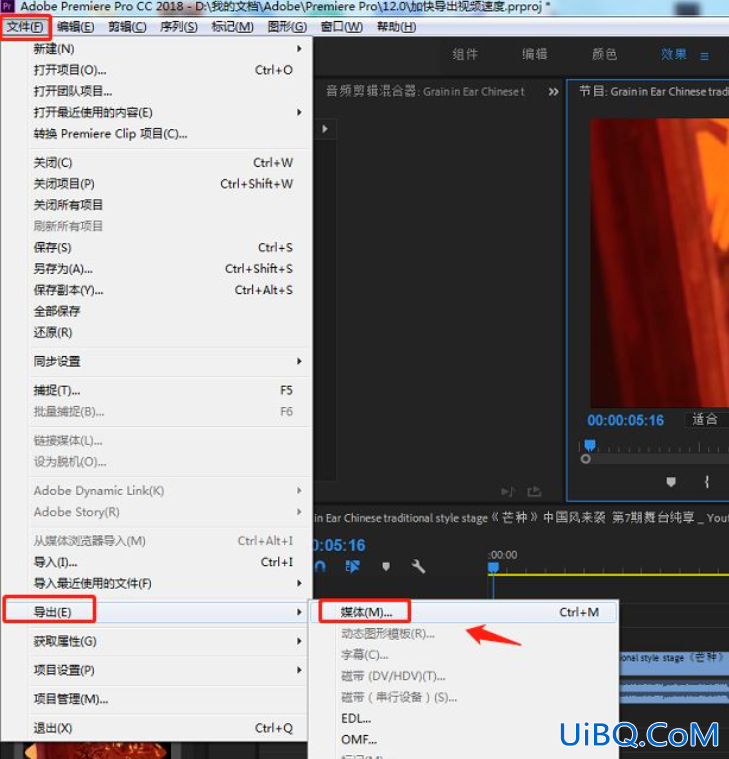Add marker icon in timeline panel
This screenshot has height=759, width=729.
386,566
